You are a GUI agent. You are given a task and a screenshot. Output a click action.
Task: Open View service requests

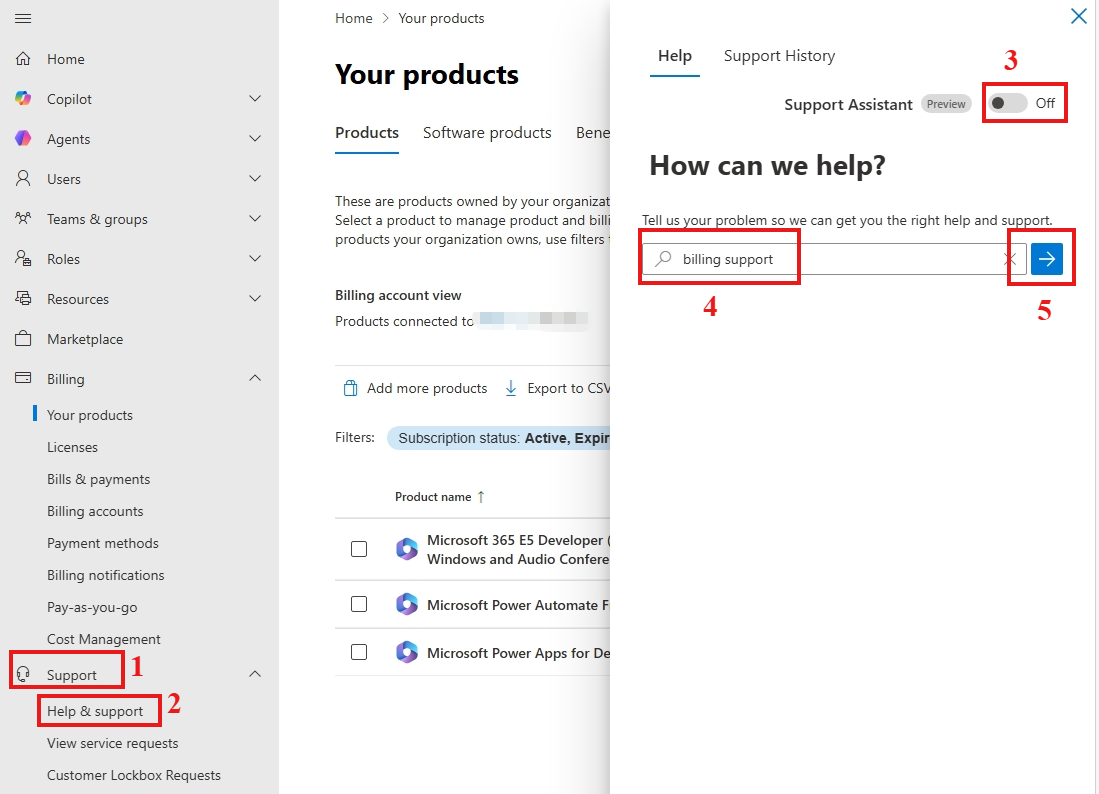(x=112, y=744)
